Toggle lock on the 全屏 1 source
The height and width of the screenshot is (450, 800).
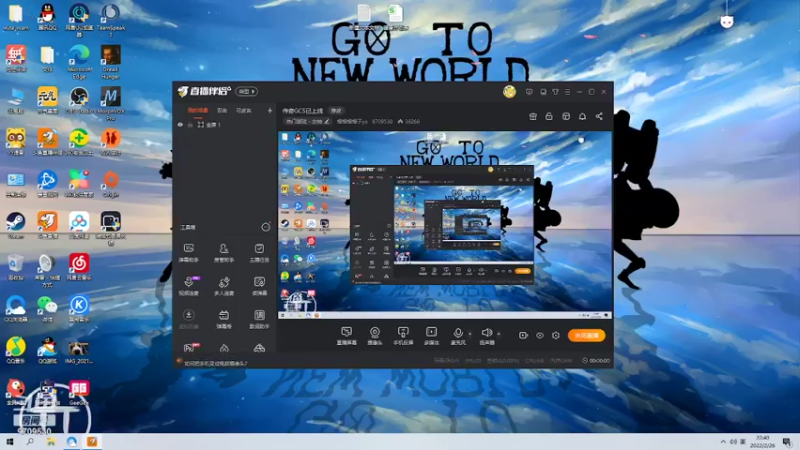tap(190, 124)
